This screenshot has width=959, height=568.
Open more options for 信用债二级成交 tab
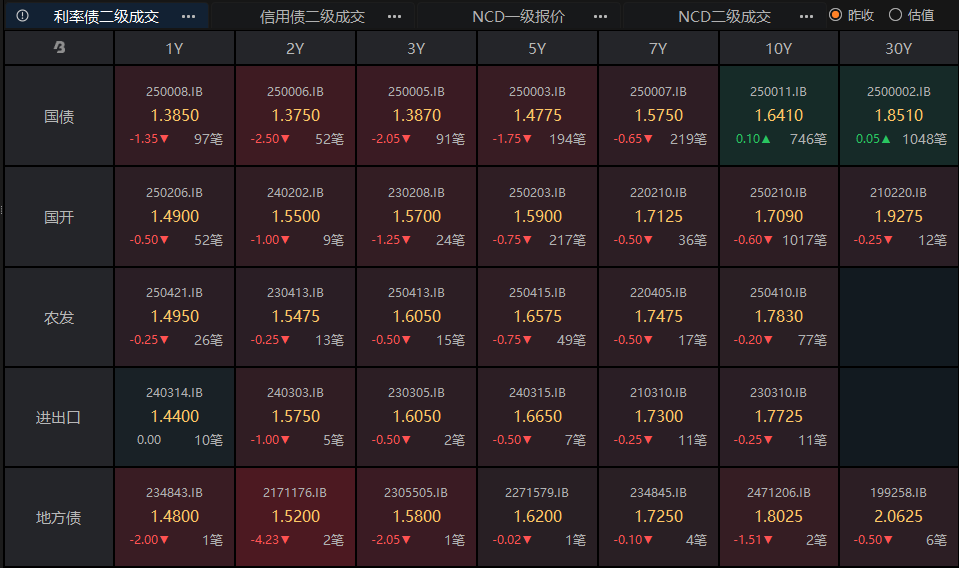[x=394, y=17]
